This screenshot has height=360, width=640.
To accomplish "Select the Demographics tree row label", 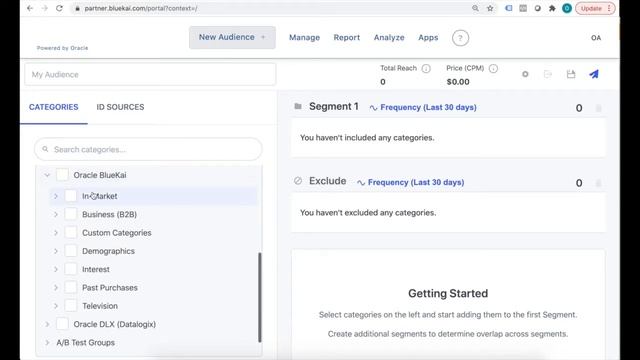I will (108, 251).
